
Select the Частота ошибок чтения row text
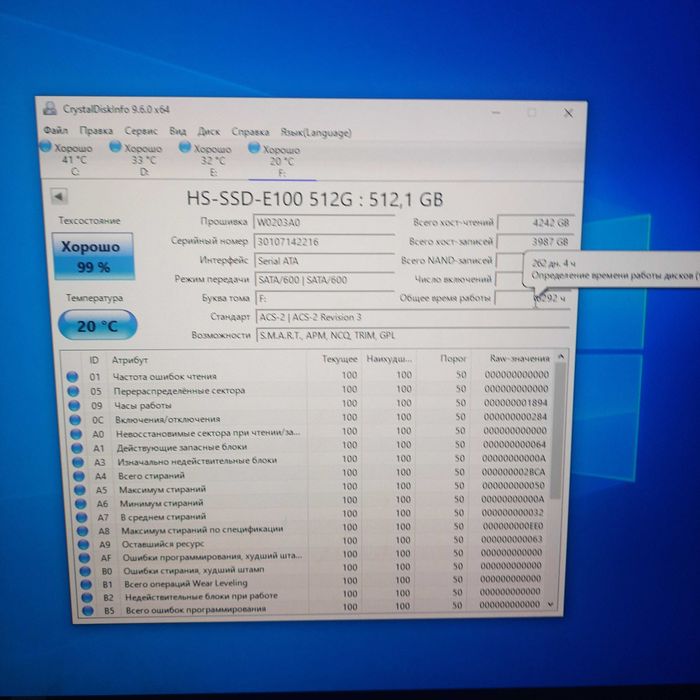(164, 376)
